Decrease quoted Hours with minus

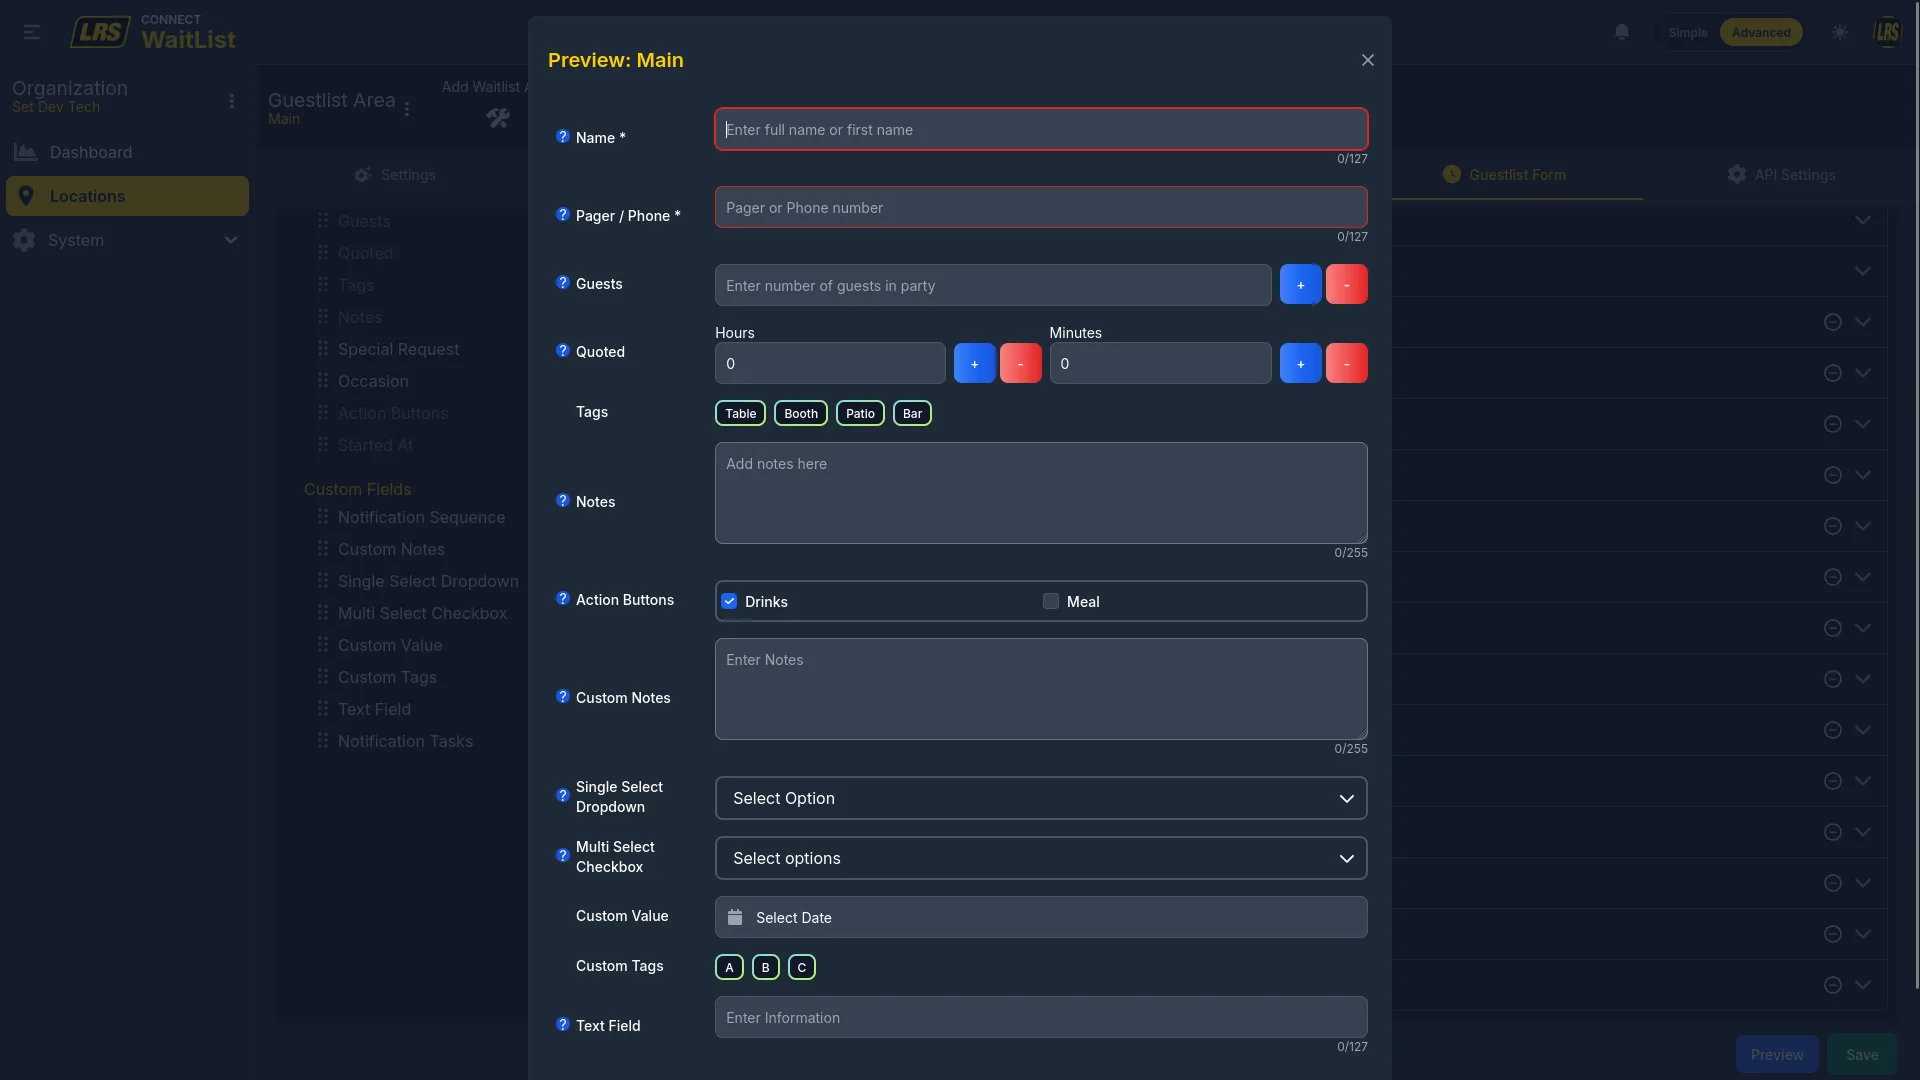[x=1020, y=363]
